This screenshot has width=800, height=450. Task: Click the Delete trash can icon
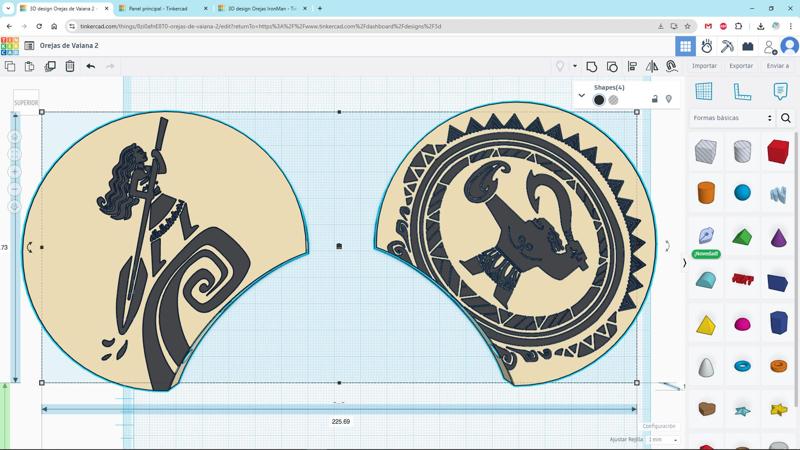[x=70, y=66]
